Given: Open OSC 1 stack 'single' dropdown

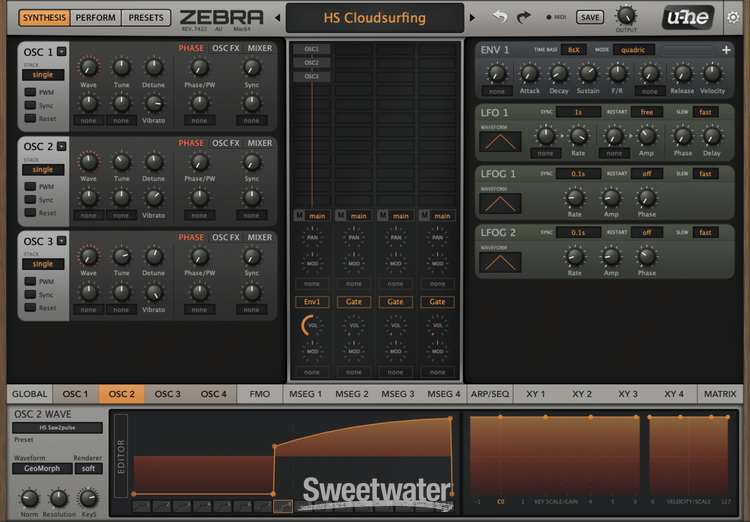Looking at the screenshot, I should 43,74.
